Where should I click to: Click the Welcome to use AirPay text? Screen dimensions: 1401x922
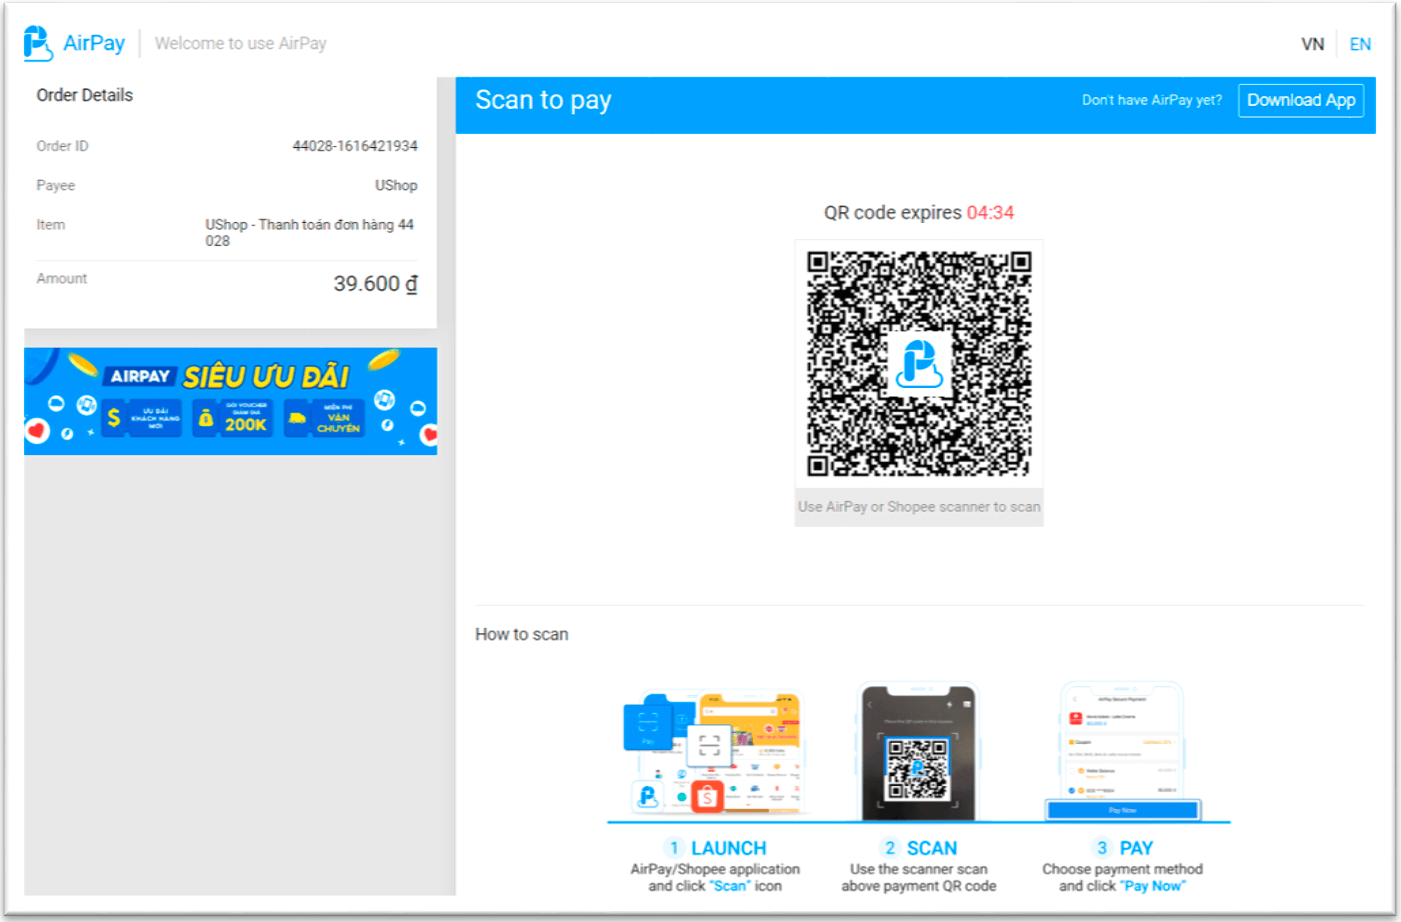pos(240,43)
